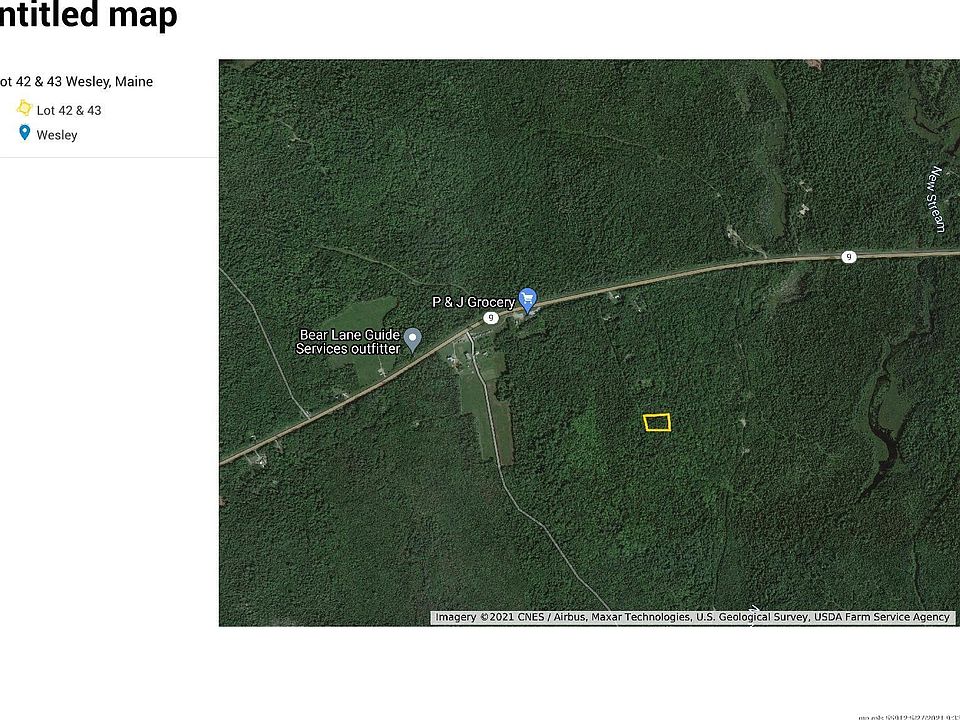The width and height of the screenshot is (960, 720).
Task: Click the timestamp text in bottom corner
Action: [909, 717]
